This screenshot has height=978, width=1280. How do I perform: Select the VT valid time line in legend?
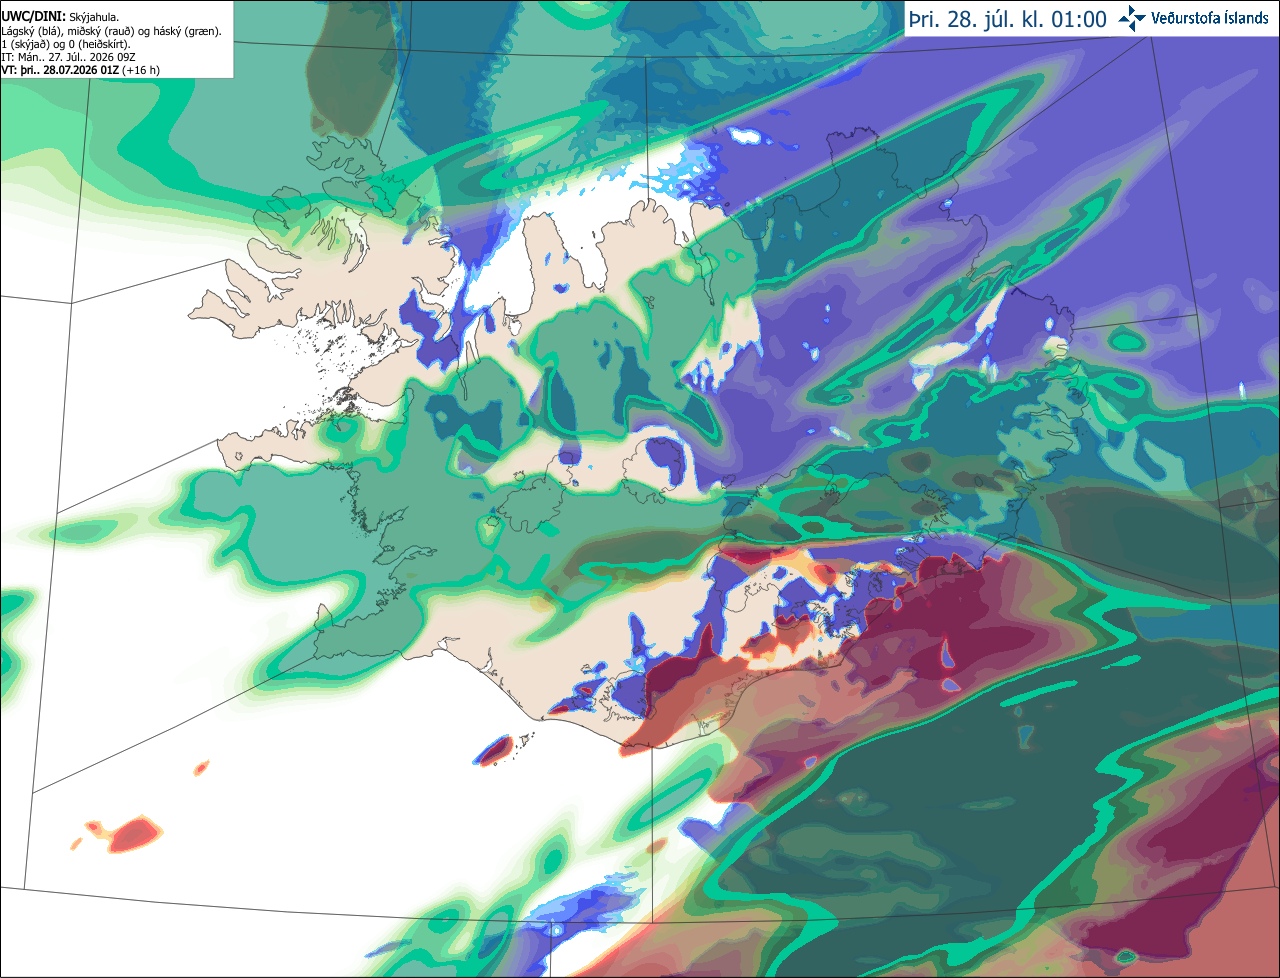pyautogui.click(x=80, y=70)
